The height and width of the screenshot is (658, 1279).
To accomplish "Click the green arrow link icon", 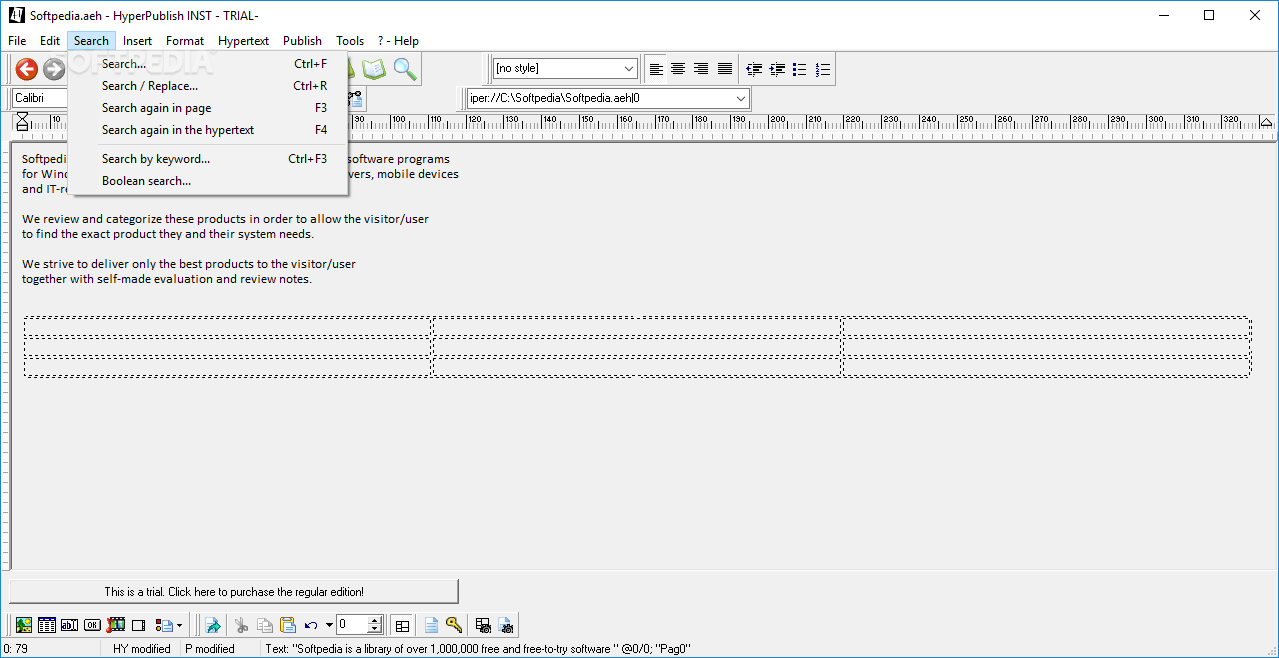I will (x=213, y=625).
